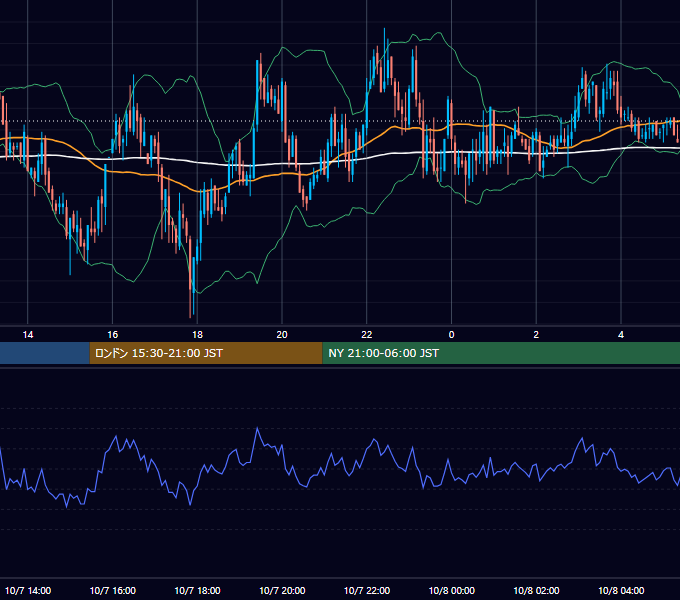Click the oscillator time label 10/7 20:00

(x=282, y=590)
